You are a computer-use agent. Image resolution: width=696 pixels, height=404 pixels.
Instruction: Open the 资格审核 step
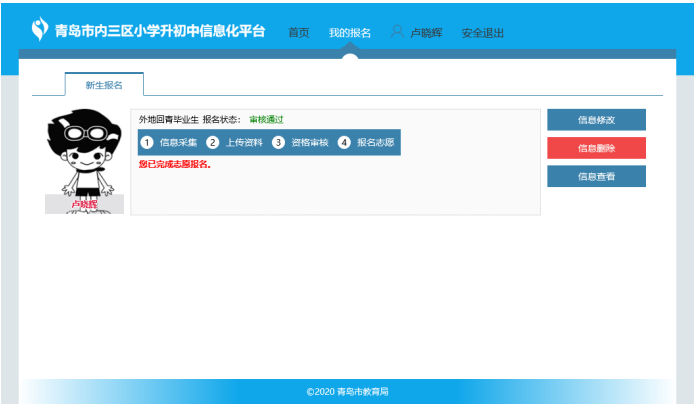(x=310, y=142)
